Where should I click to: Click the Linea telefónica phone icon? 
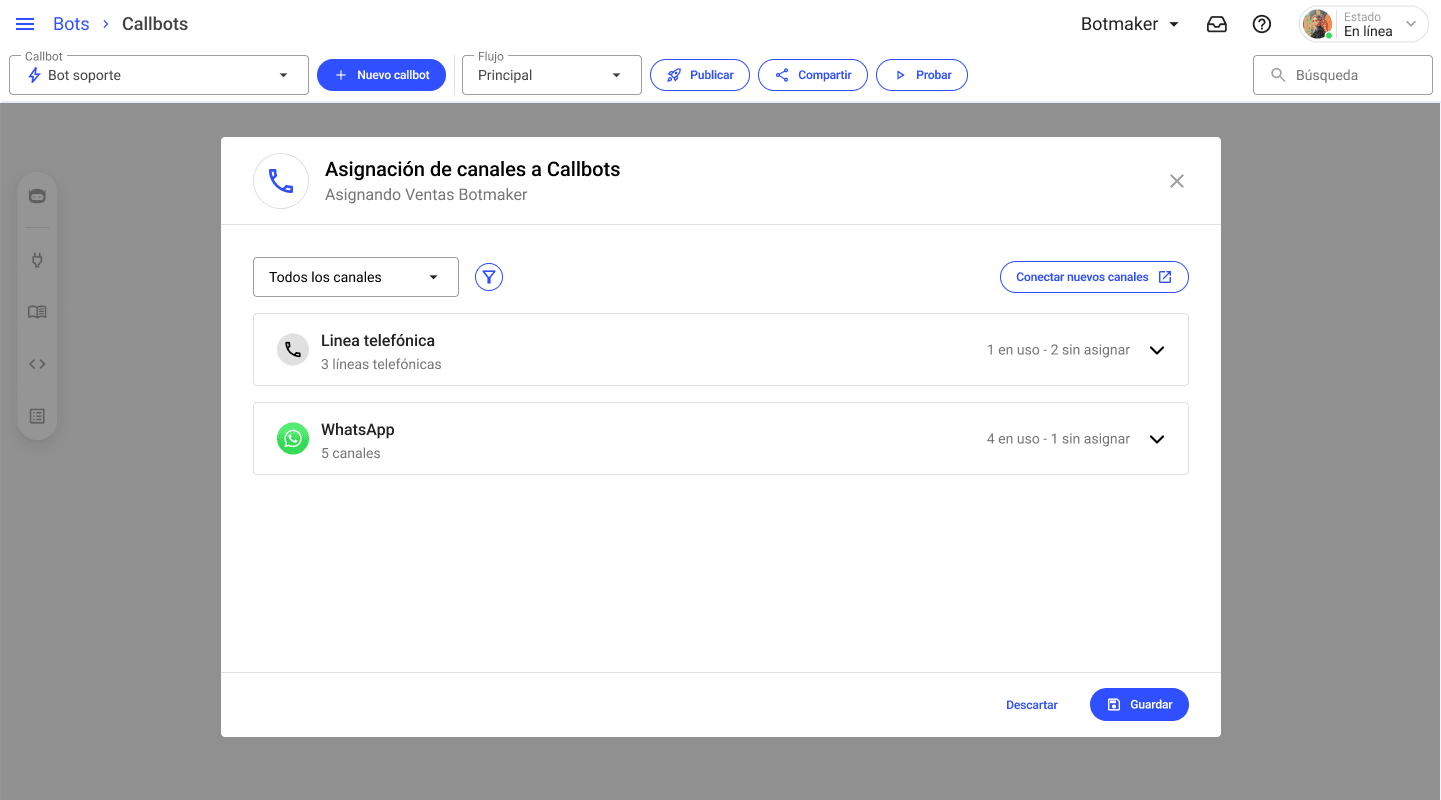(293, 350)
